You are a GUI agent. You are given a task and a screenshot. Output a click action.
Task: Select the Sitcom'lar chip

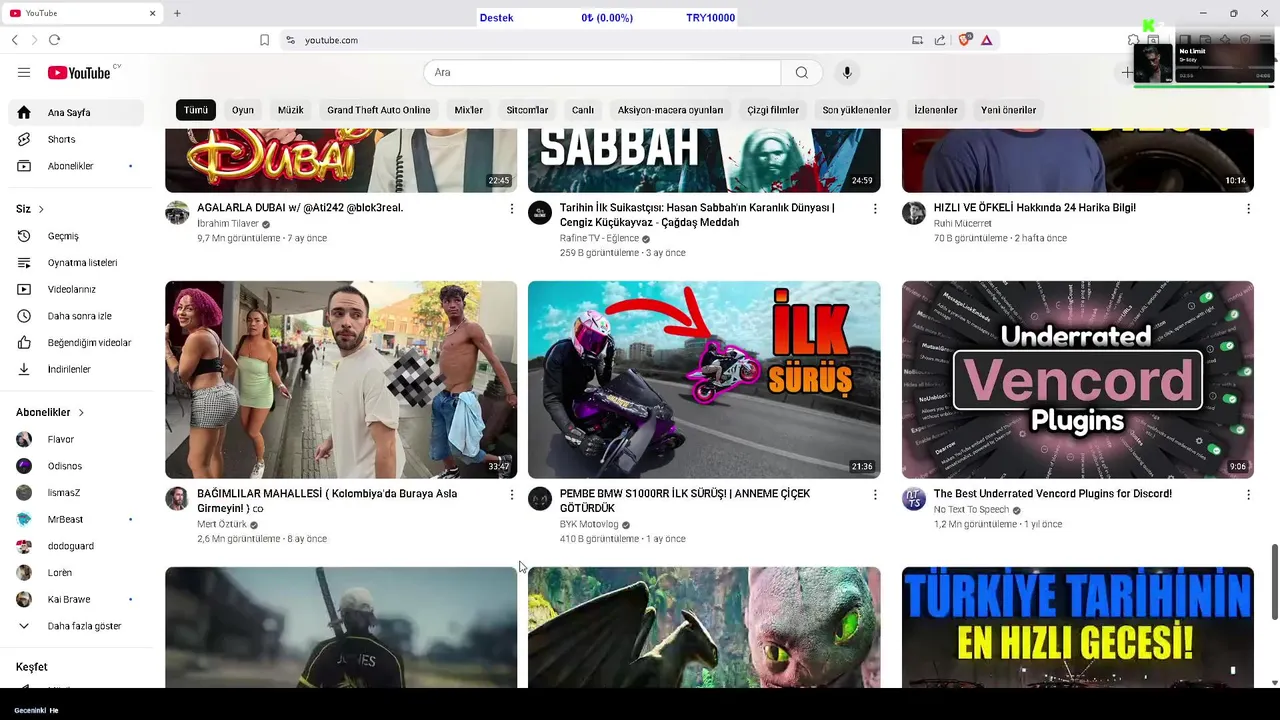point(527,110)
